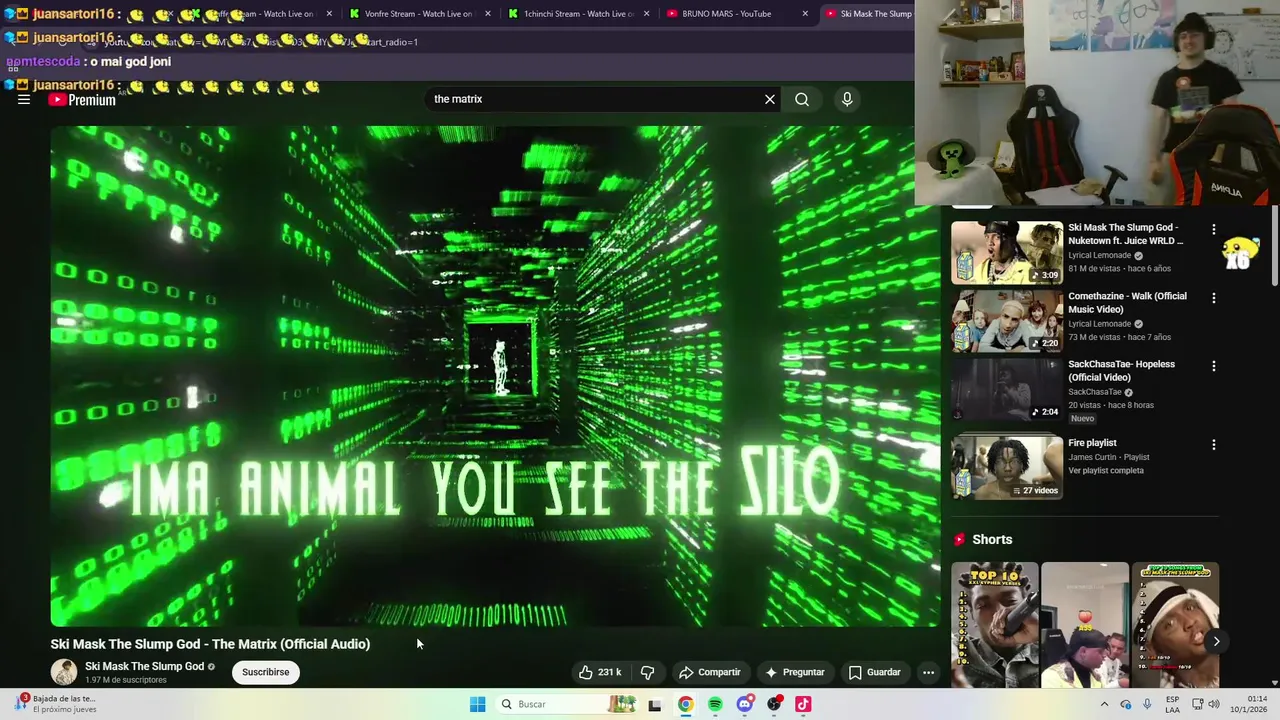Viewport: 1280px width, 720px height.
Task: Open volume speaker tray icon
Action: click(x=1214, y=704)
